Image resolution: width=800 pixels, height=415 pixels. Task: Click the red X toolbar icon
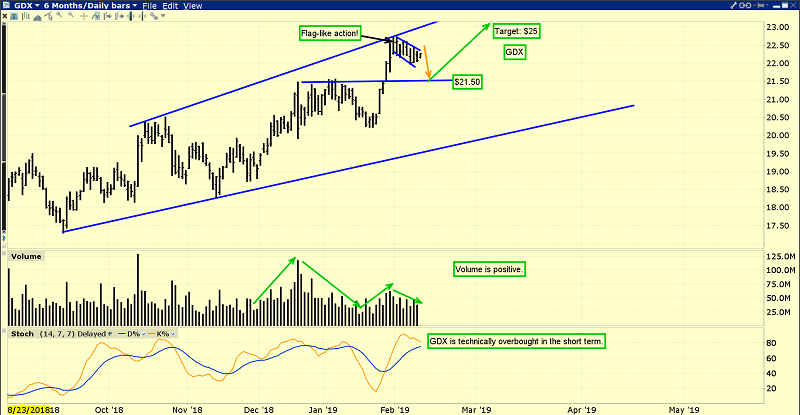click(x=5, y=16)
